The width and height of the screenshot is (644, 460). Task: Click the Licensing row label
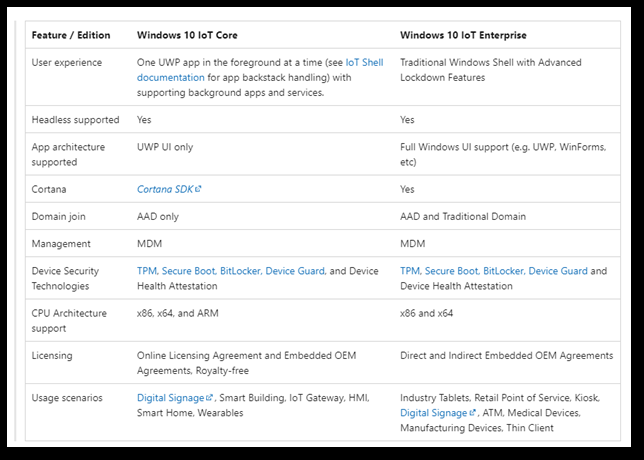[x=52, y=356]
